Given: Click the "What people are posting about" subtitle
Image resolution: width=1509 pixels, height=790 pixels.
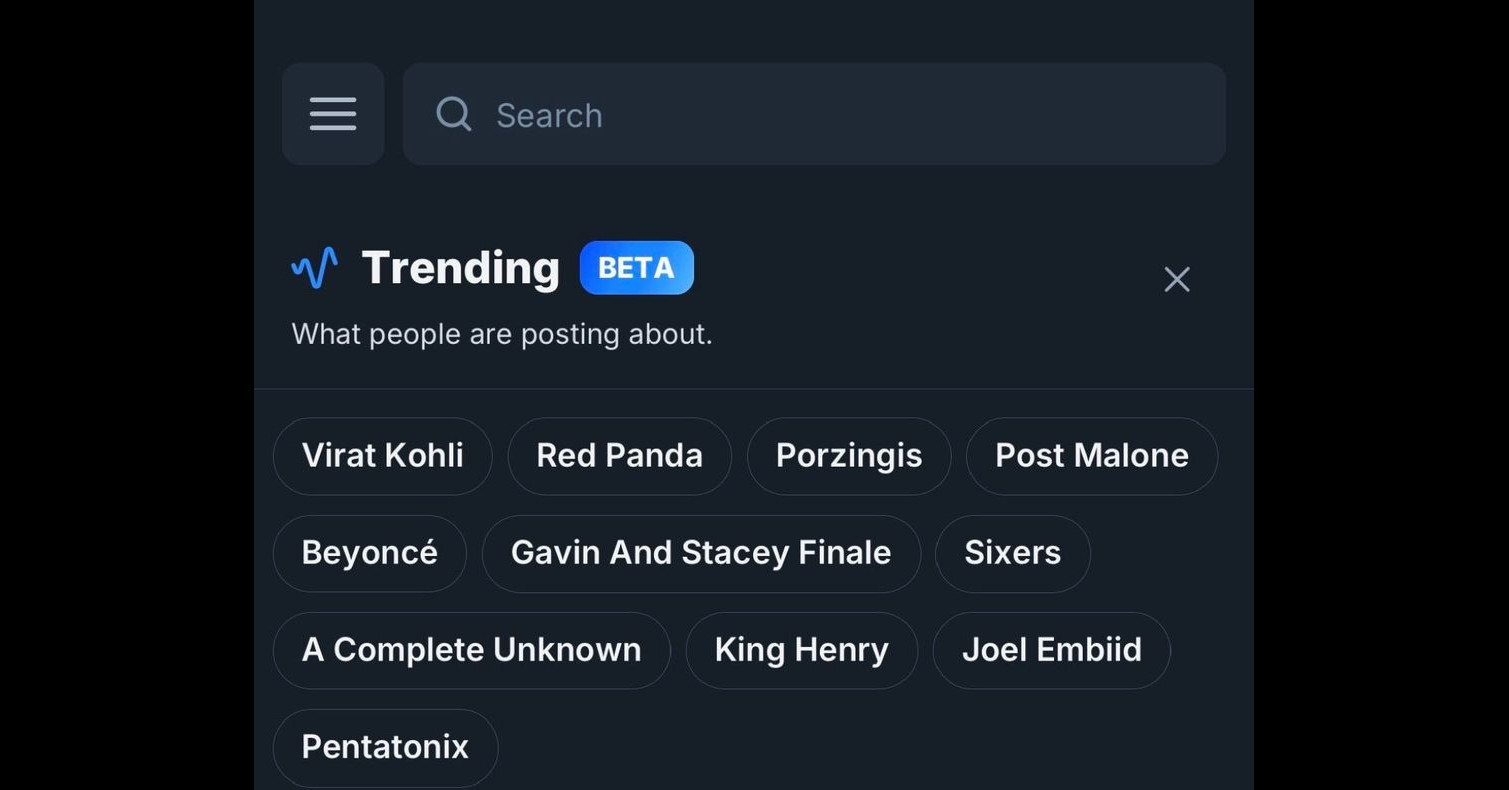Looking at the screenshot, I should [x=501, y=334].
